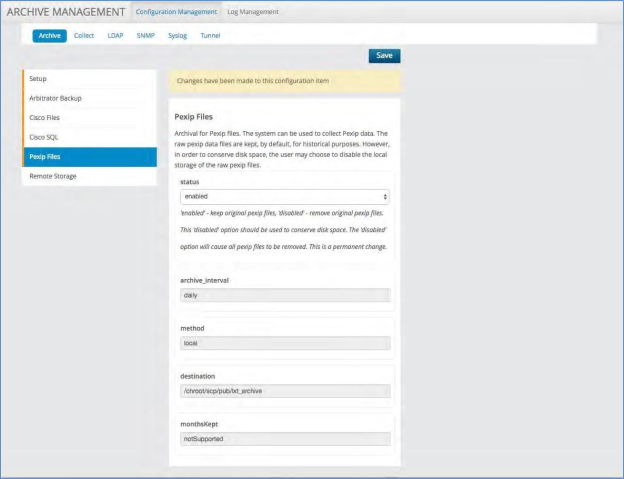Viewport: 624px width, 479px height.
Task: Click the destination path input field
Action: pos(284,391)
